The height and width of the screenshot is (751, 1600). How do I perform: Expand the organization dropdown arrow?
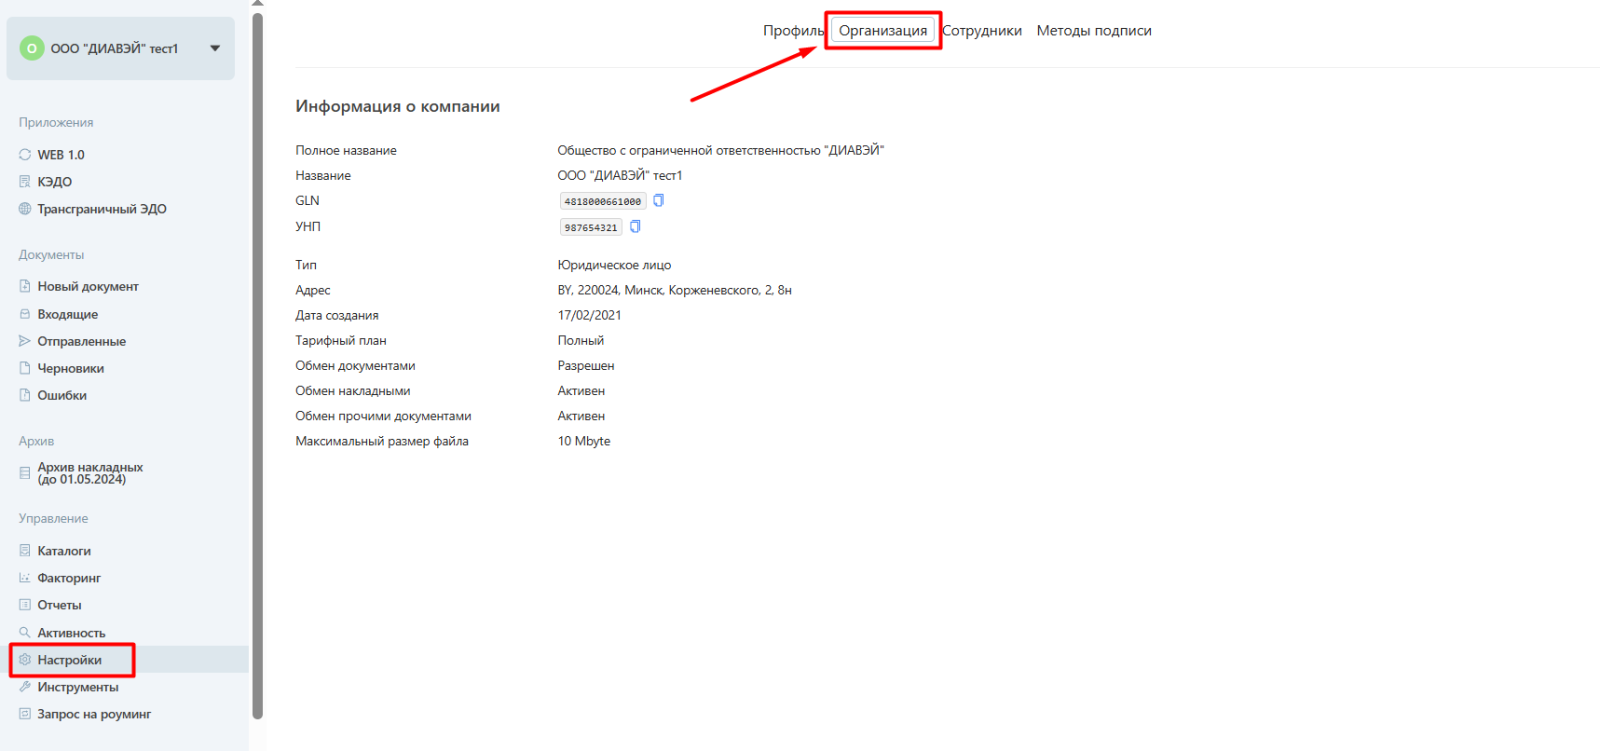point(215,48)
